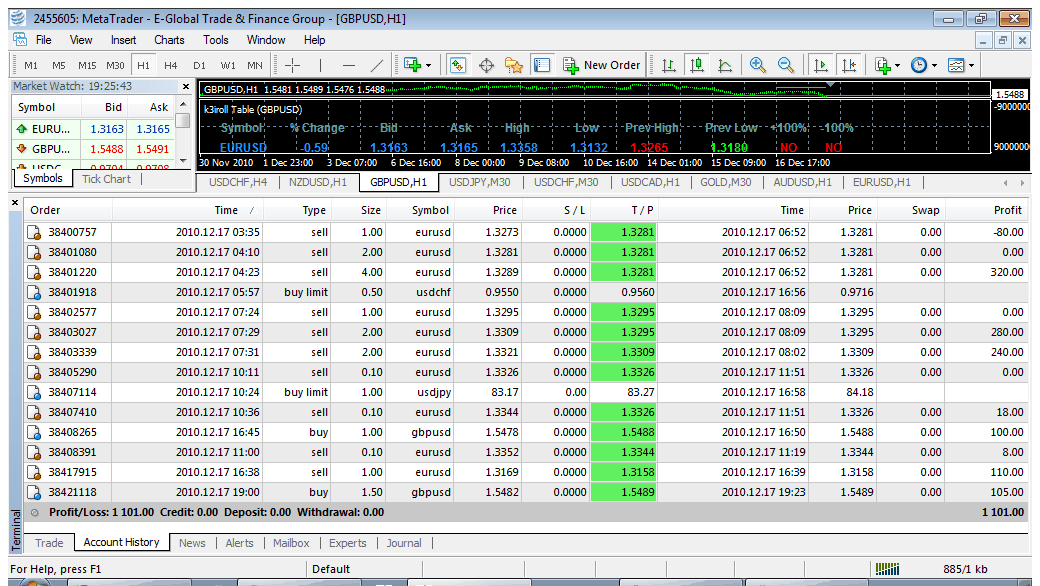Expand the indicators dropdown arrow
The image size is (1040, 586).
coord(897,65)
